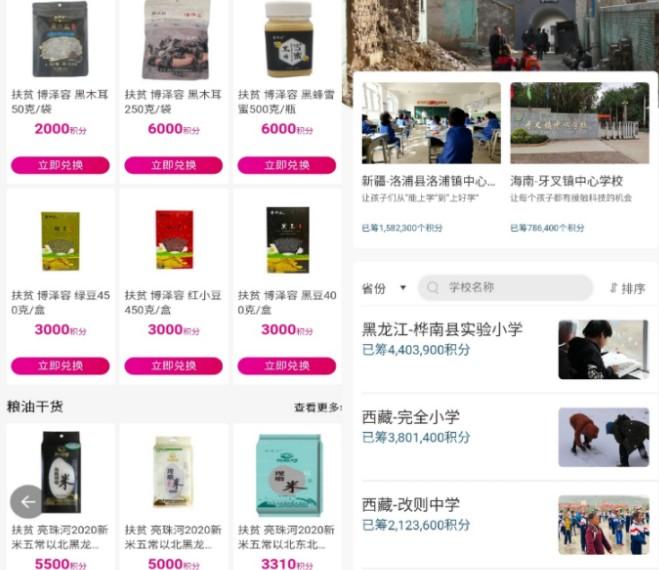
Task: Select the 西藏-改则中学 list entry
Action: 506,525
